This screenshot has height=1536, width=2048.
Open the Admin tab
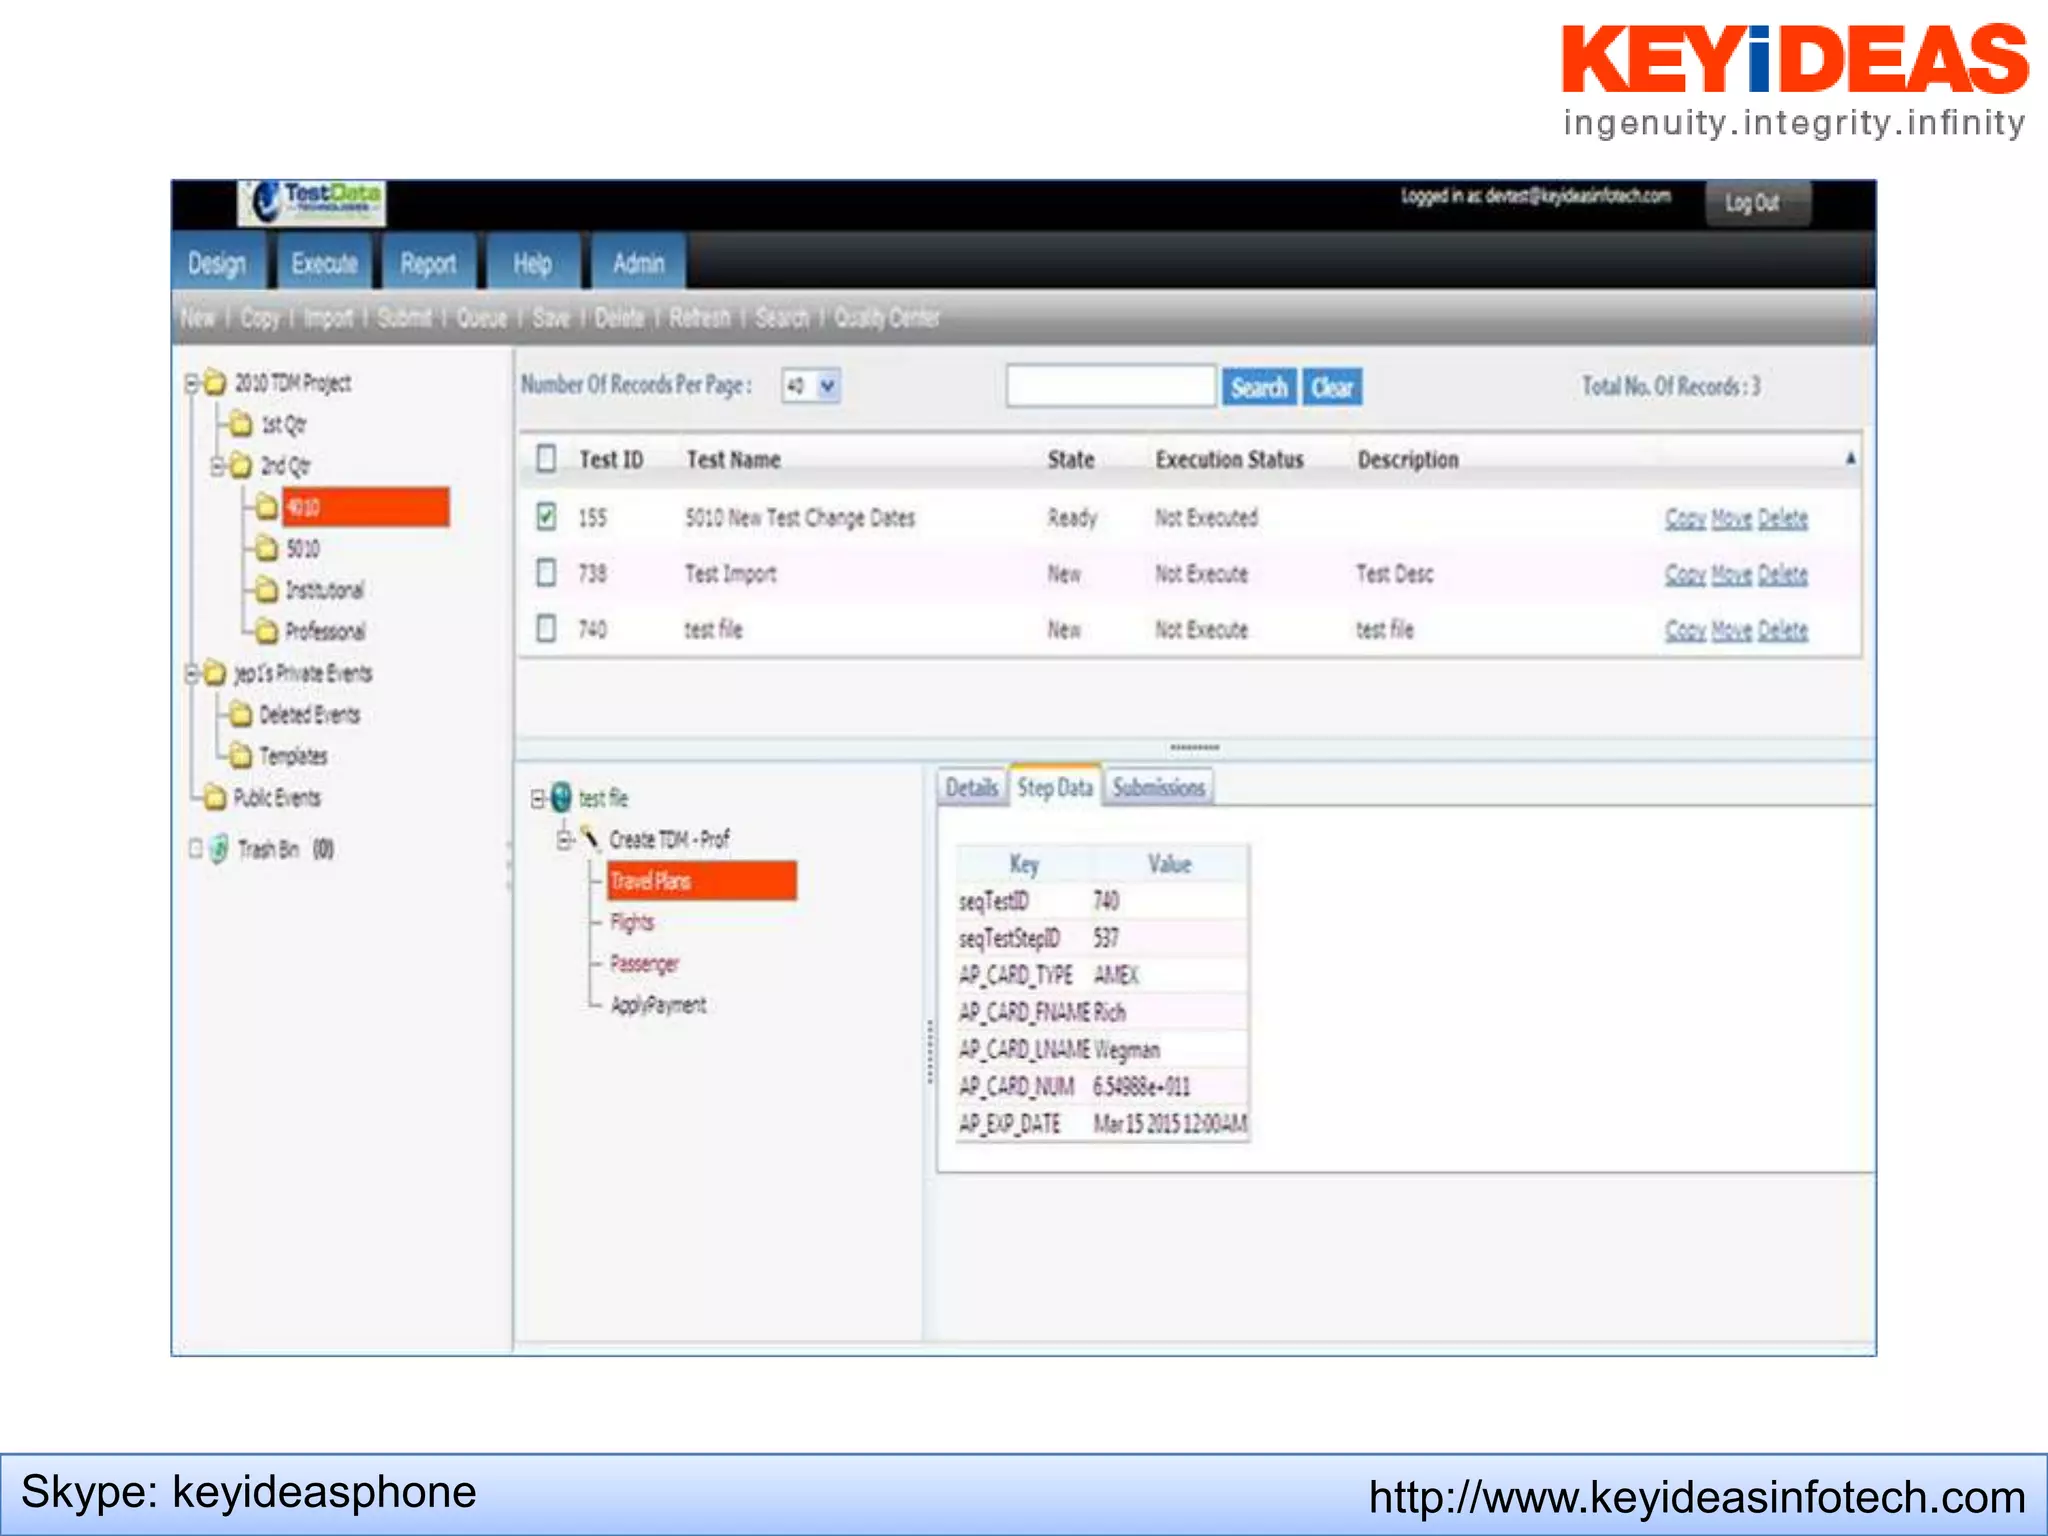638,263
